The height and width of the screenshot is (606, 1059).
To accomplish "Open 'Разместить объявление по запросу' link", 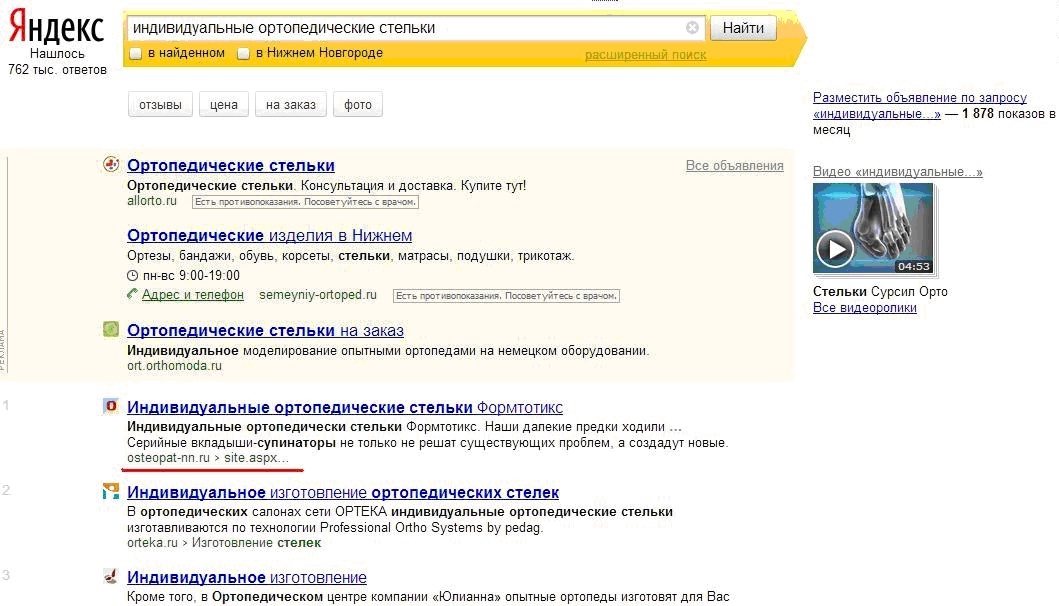I will tap(919, 105).
